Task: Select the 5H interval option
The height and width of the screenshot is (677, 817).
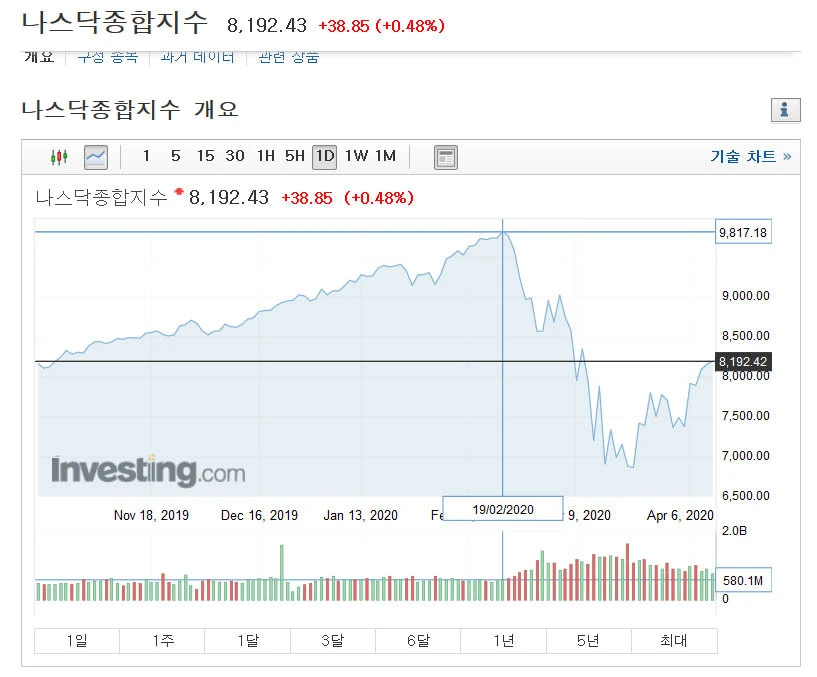Action: pos(295,156)
